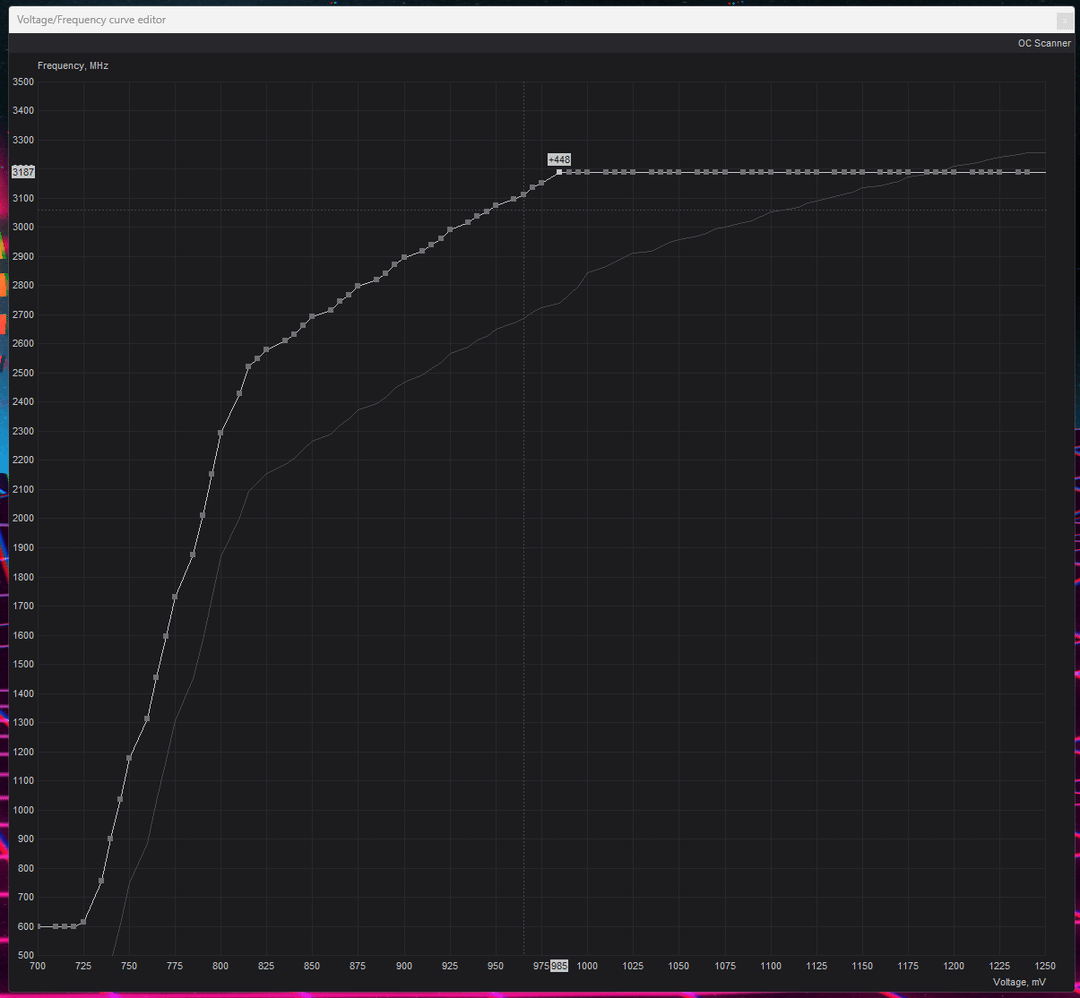Click the 1000 frequency axis label

(x=23, y=810)
